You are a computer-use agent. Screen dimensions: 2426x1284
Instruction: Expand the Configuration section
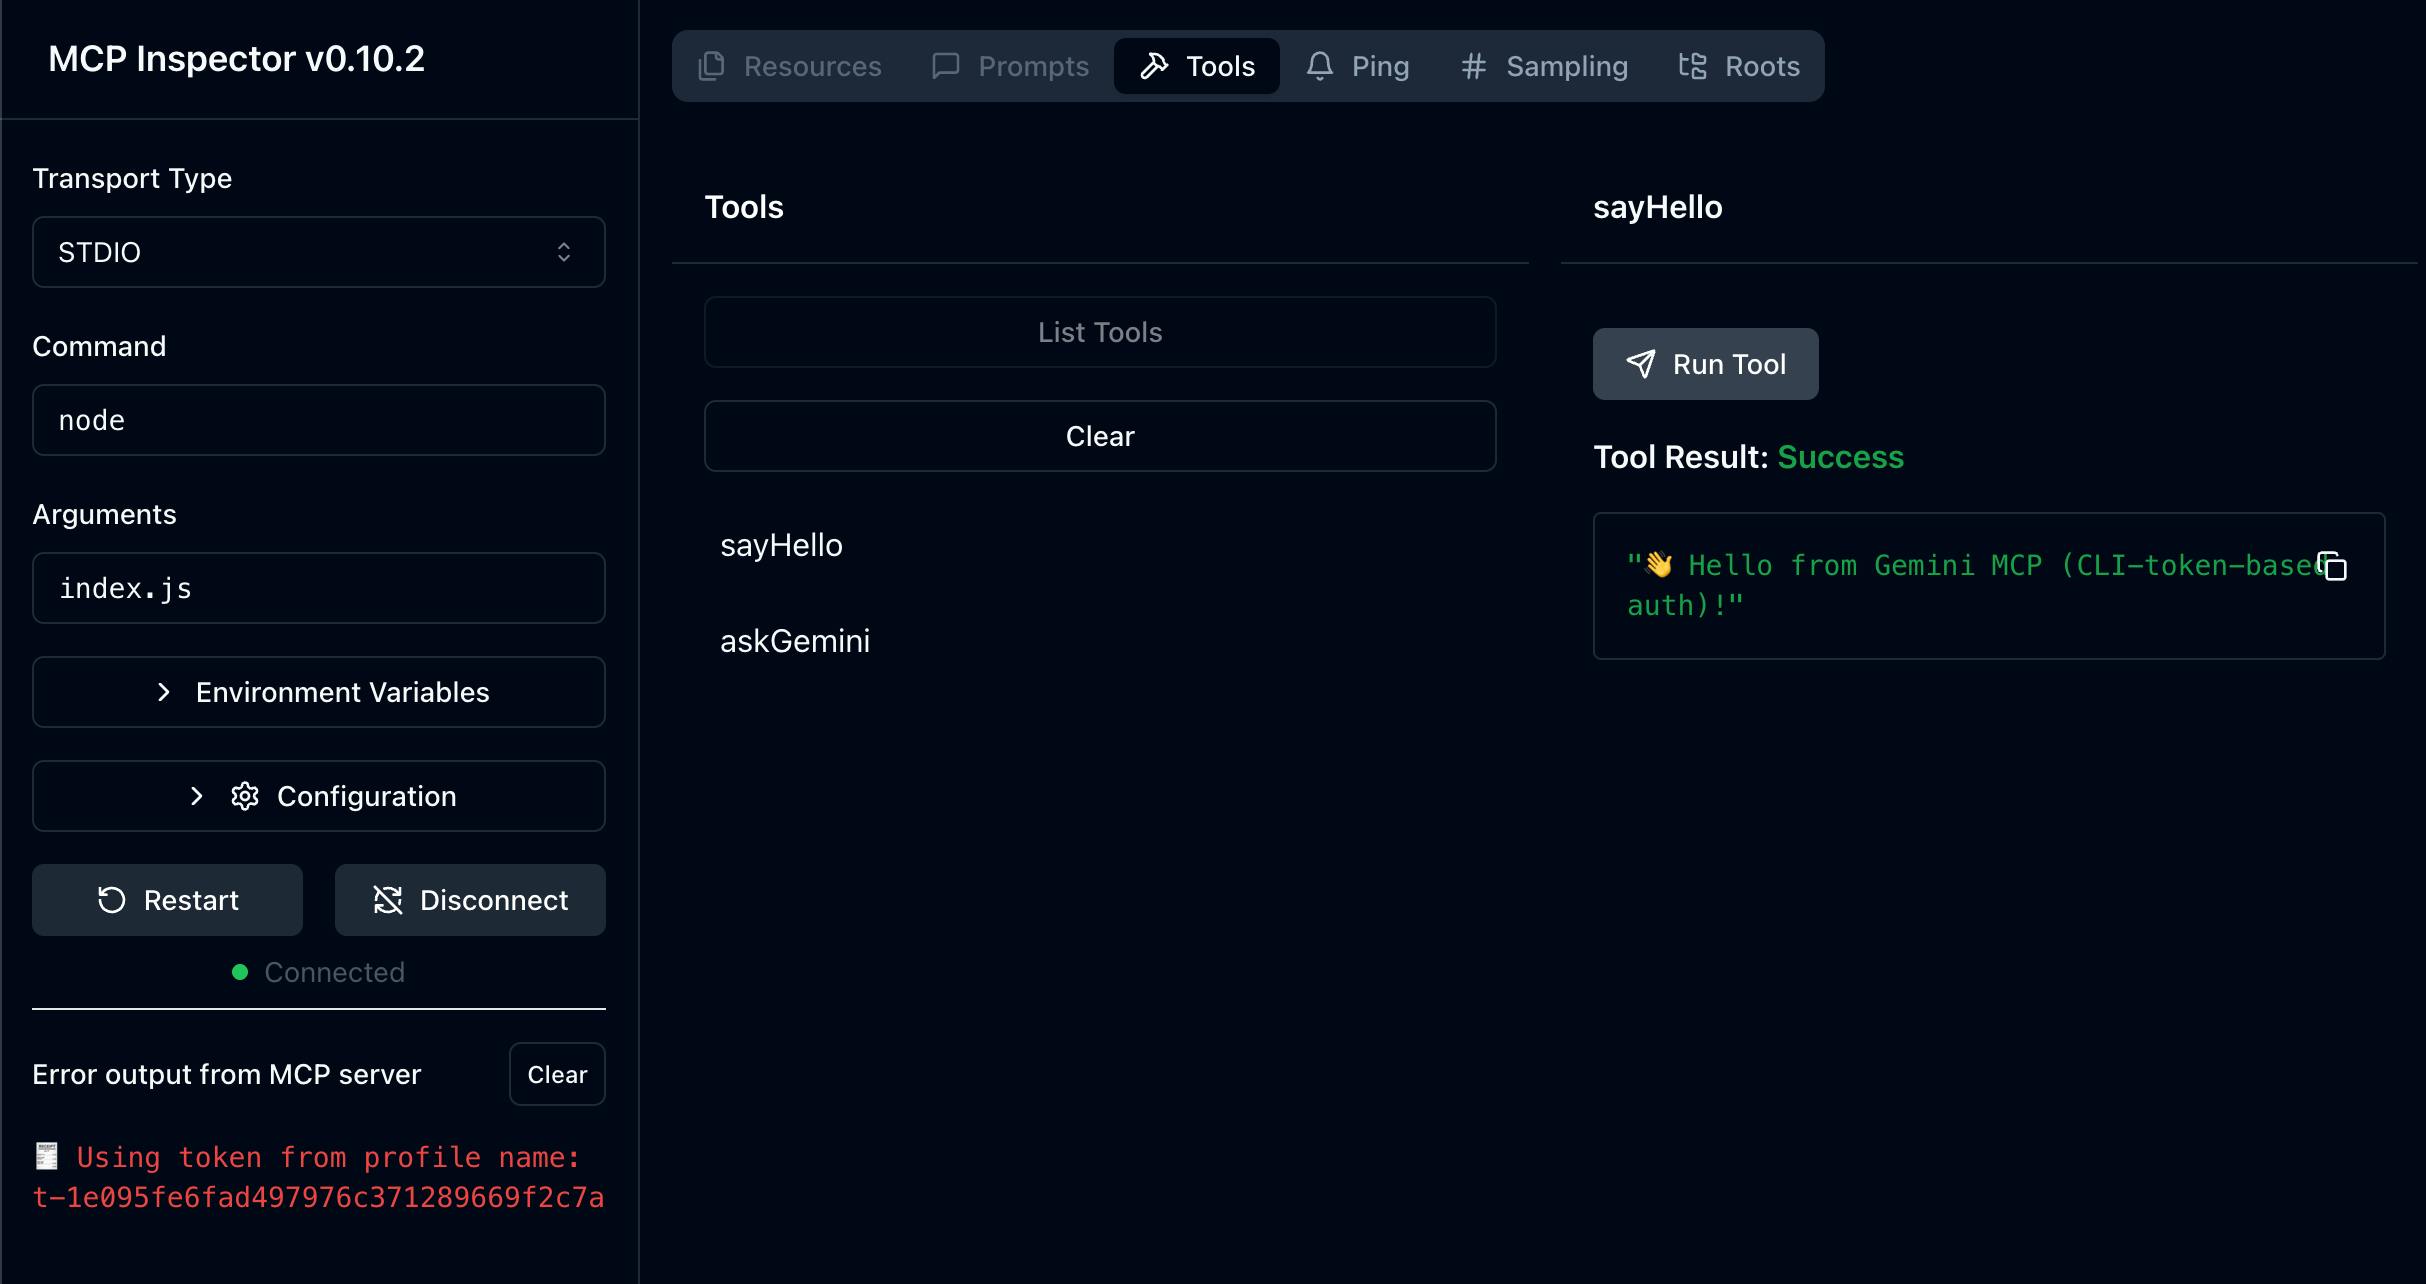click(x=318, y=796)
